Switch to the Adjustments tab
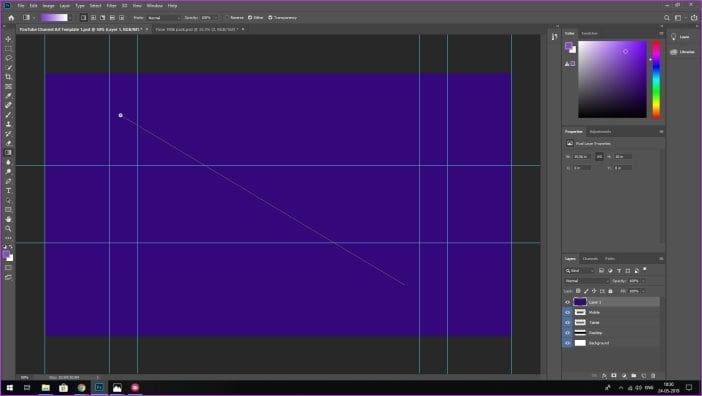 (x=600, y=132)
